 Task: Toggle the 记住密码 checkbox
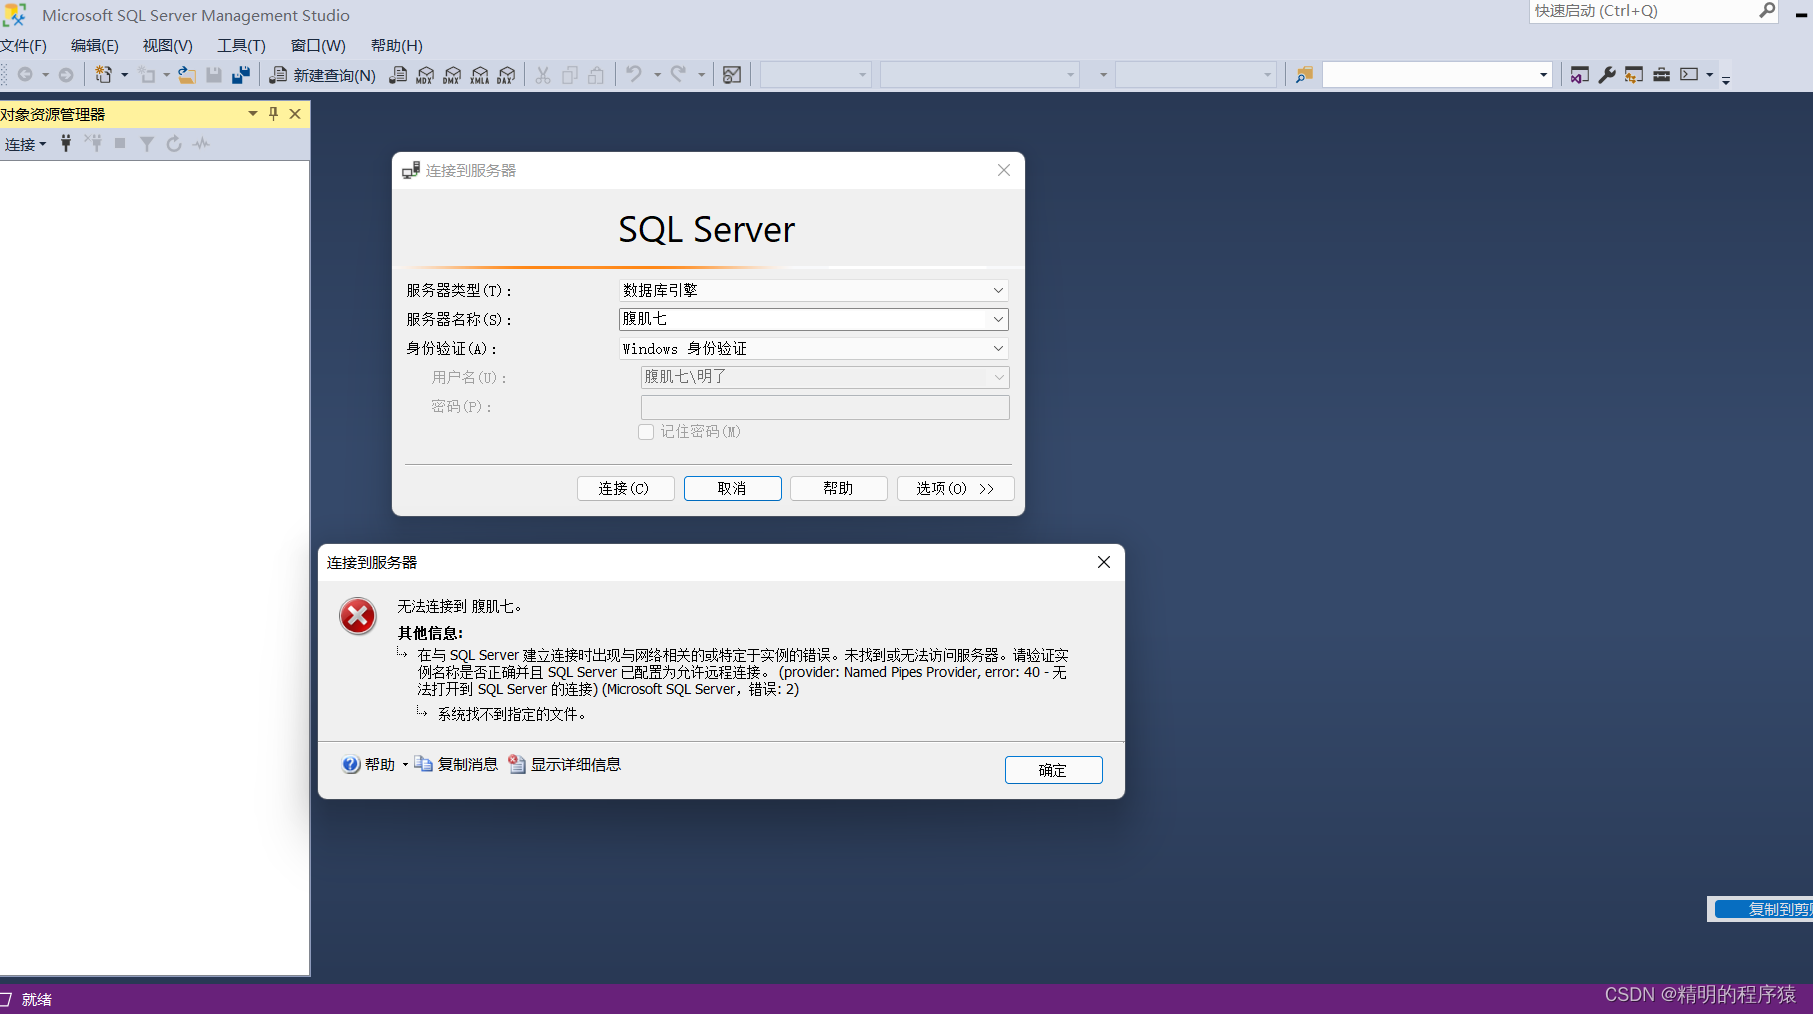click(x=646, y=432)
